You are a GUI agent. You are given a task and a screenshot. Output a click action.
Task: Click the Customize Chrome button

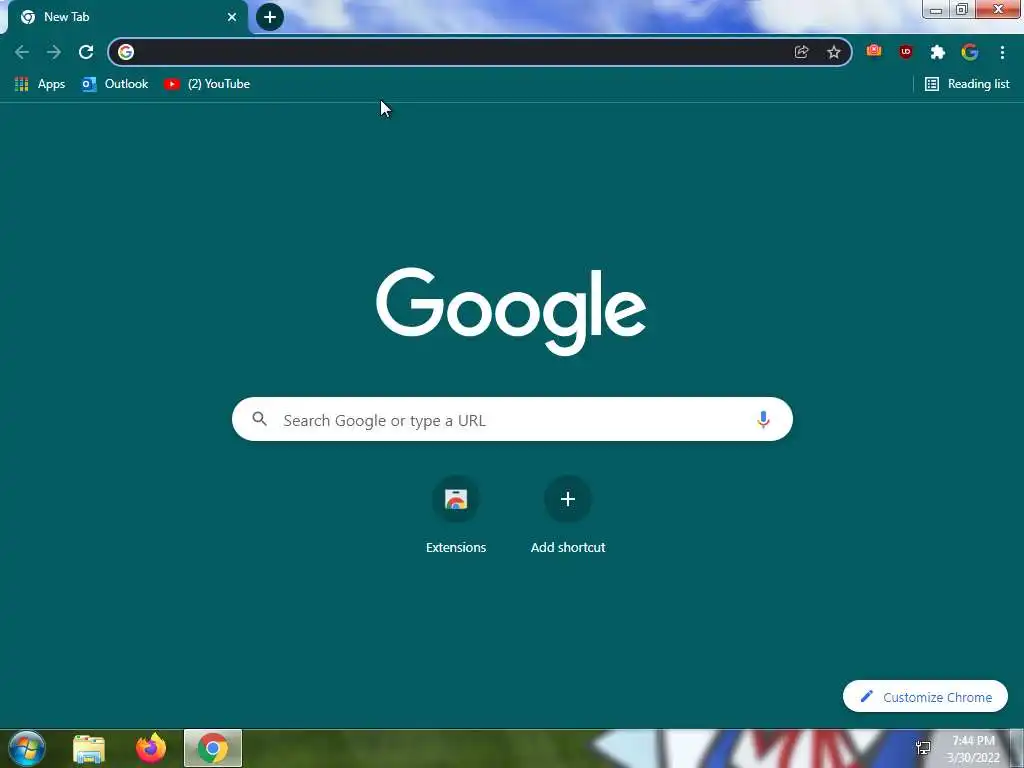[x=925, y=697]
